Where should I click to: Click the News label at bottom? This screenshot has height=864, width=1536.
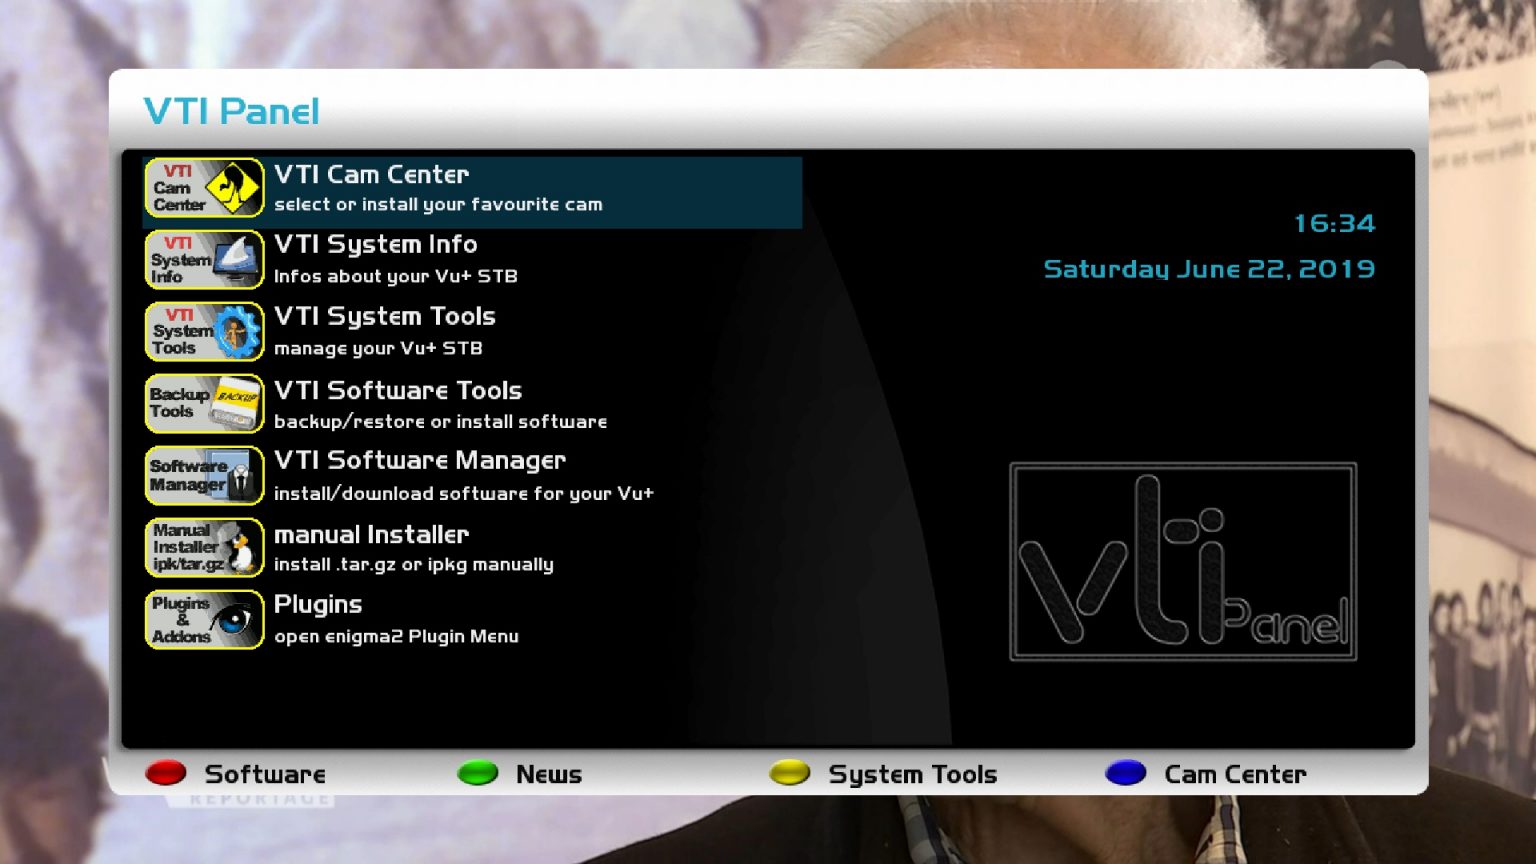point(549,774)
